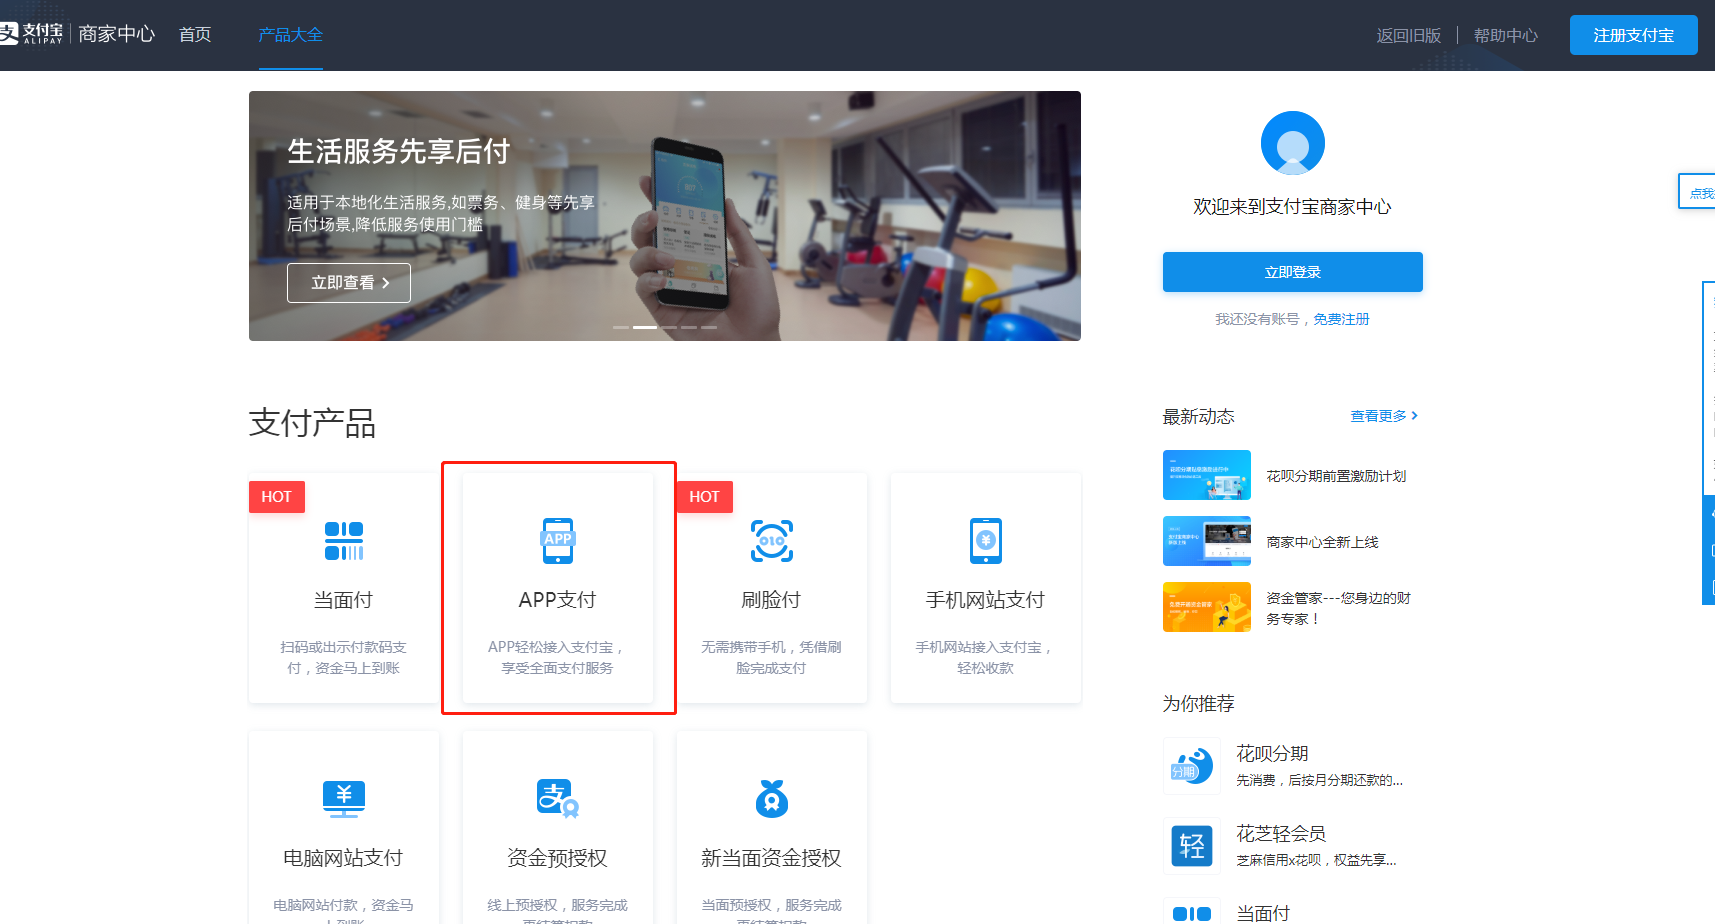Click 花芝轻会员 recommendation icon
The image size is (1715, 924).
(1192, 846)
